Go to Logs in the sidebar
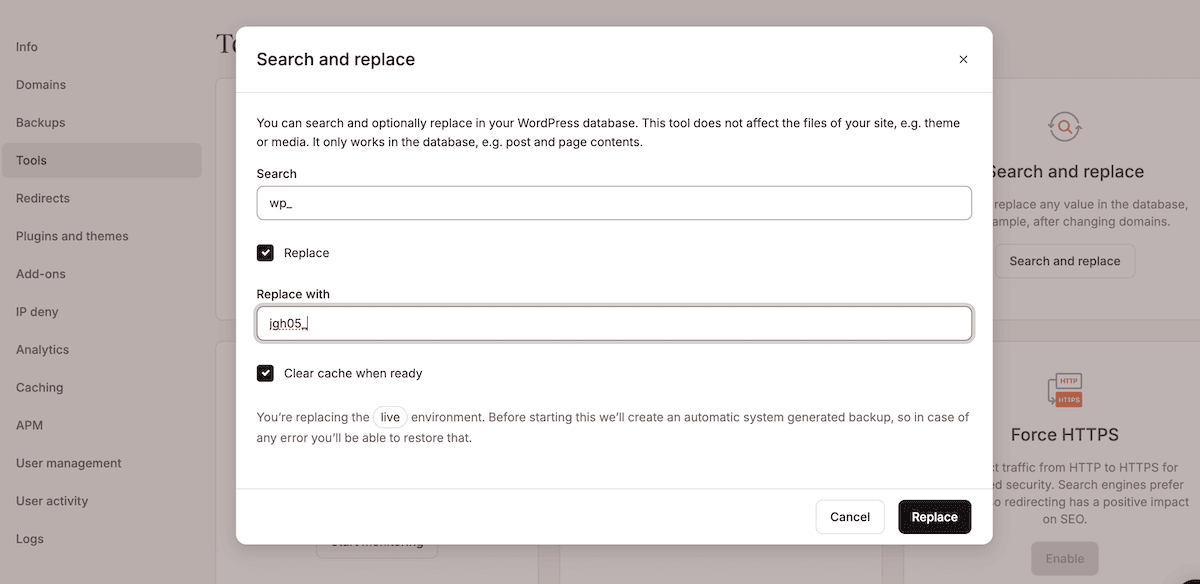This screenshot has width=1200, height=584. (x=30, y=539)
